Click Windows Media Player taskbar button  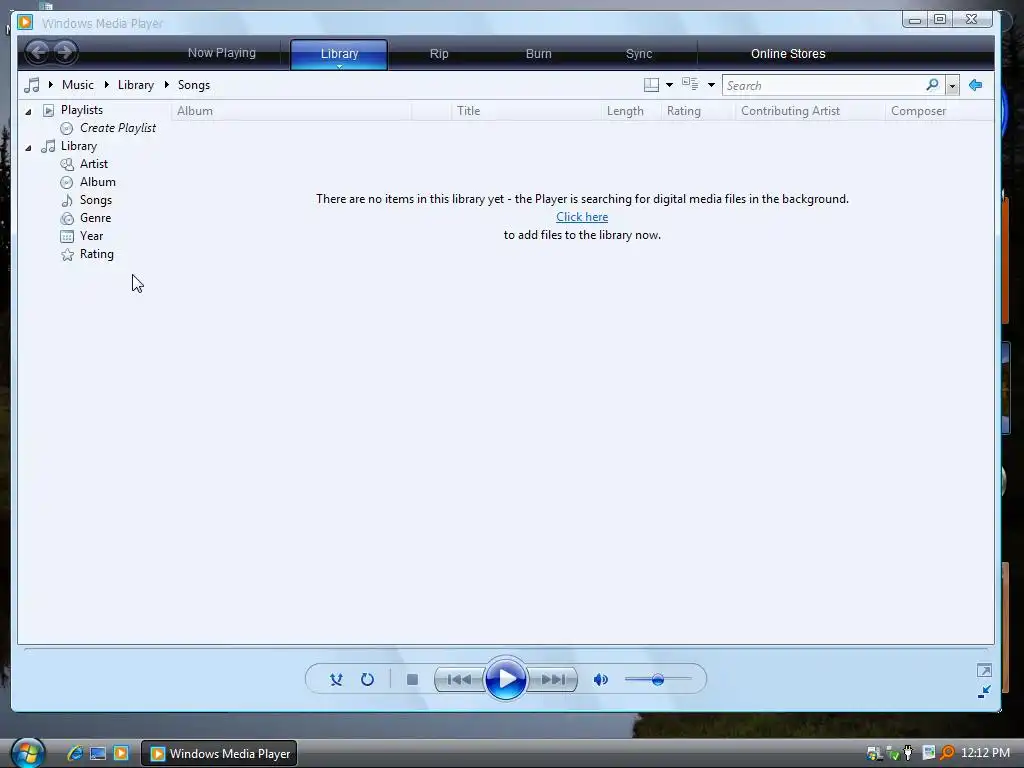219,754
